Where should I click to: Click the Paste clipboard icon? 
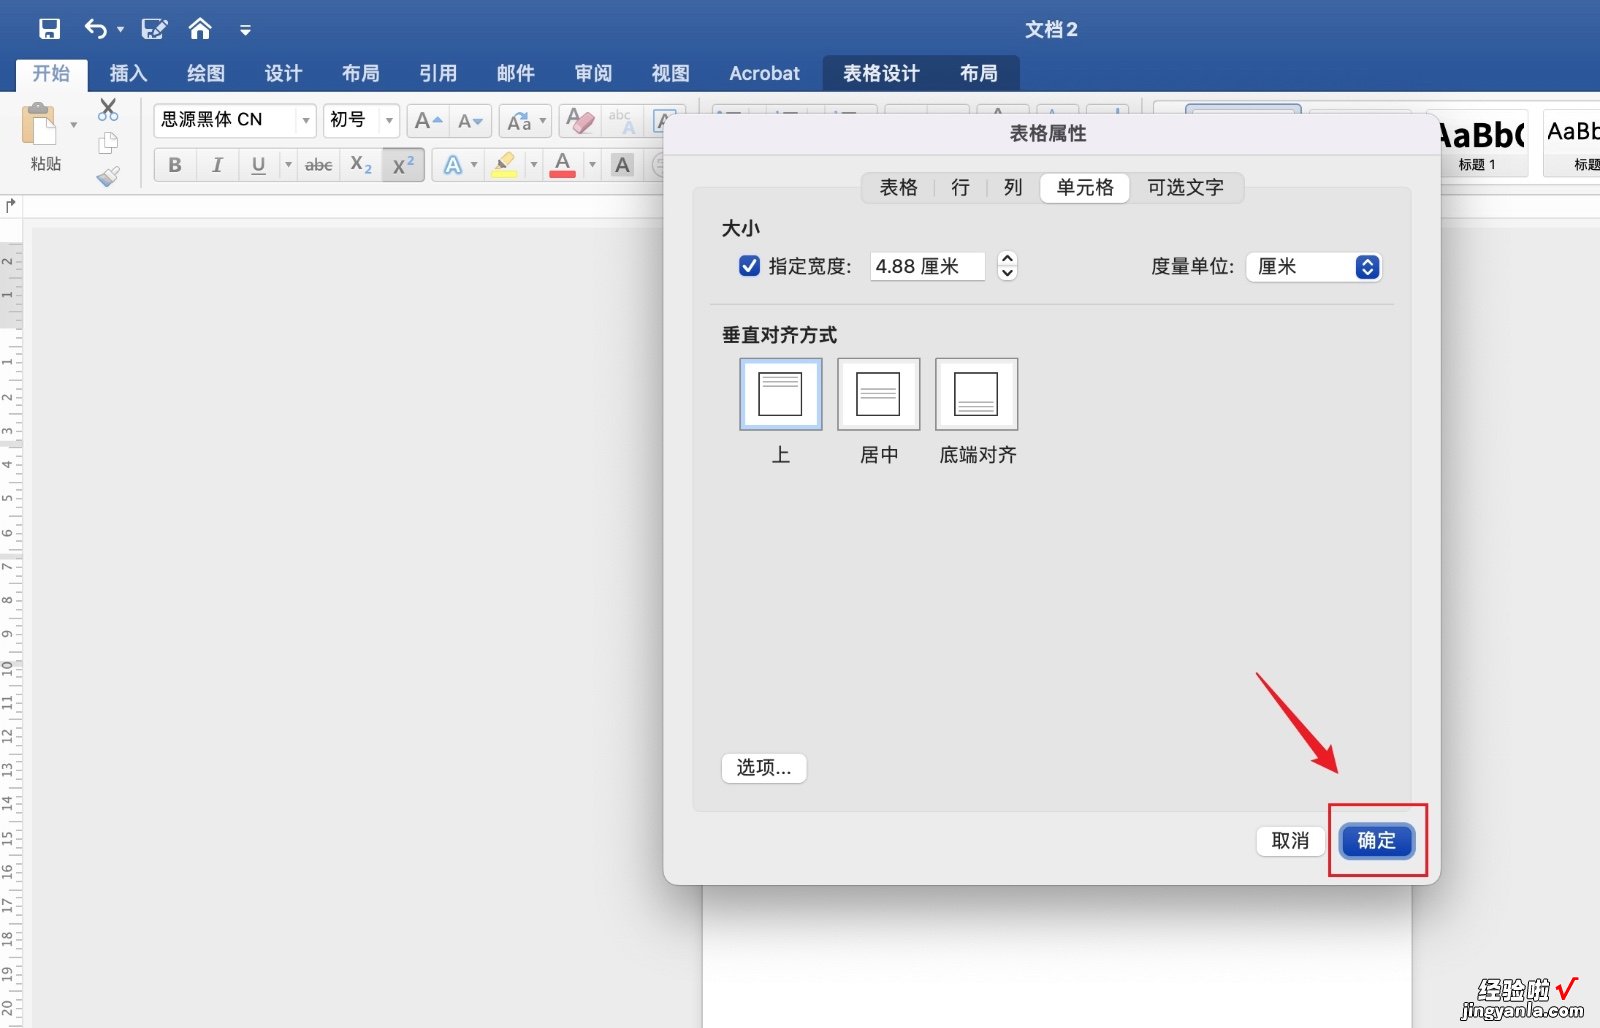coord(40,125)
